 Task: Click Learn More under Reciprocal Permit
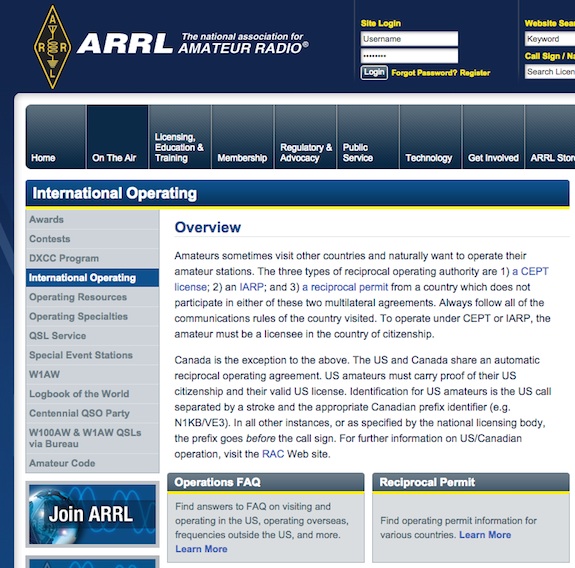pos(485,535)
